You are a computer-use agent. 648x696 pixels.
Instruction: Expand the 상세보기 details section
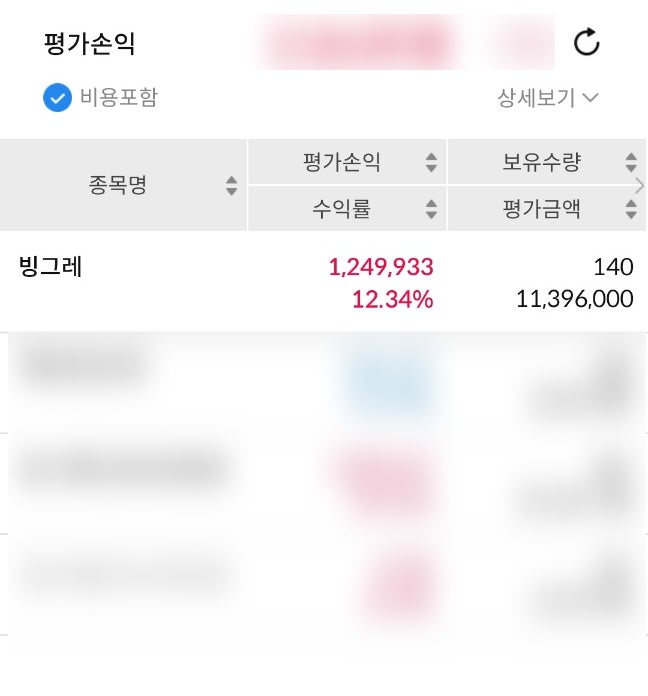pyautogui.click(x=548, y=98)
